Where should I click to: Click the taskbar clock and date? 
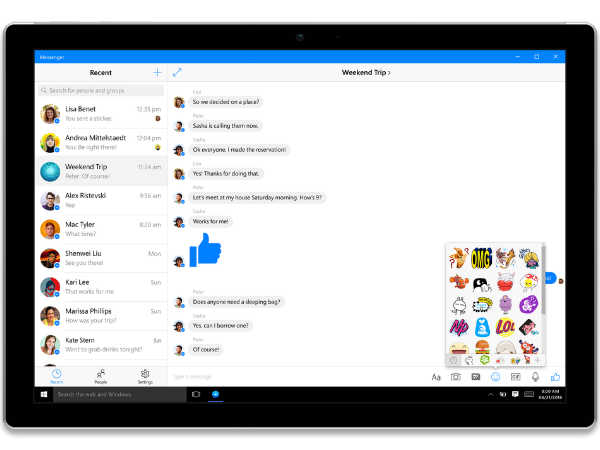click(550, 395)
